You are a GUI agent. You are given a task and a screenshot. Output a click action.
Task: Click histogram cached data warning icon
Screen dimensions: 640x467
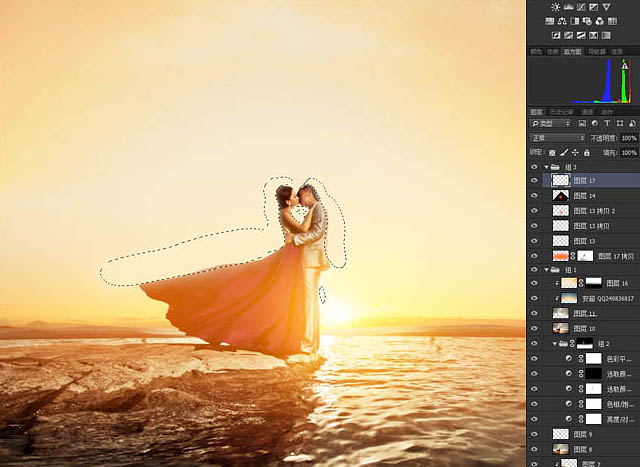(x=624, y=65)
